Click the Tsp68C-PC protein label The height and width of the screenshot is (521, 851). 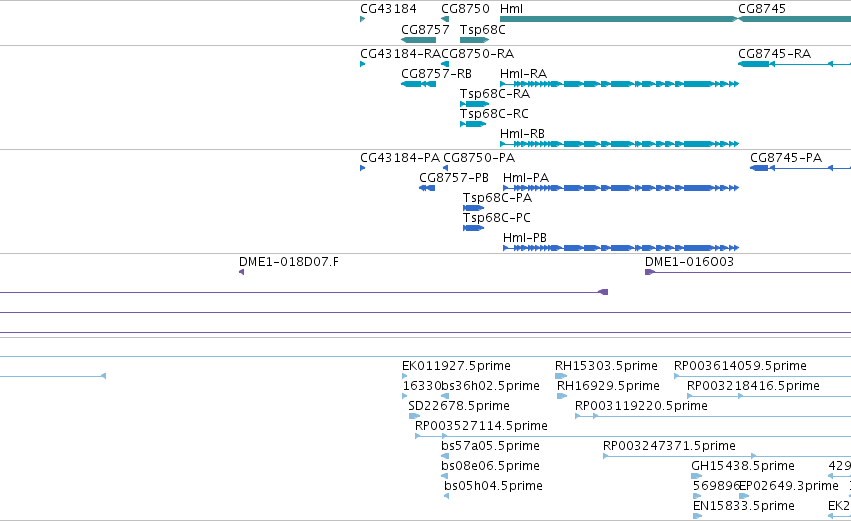497,218
